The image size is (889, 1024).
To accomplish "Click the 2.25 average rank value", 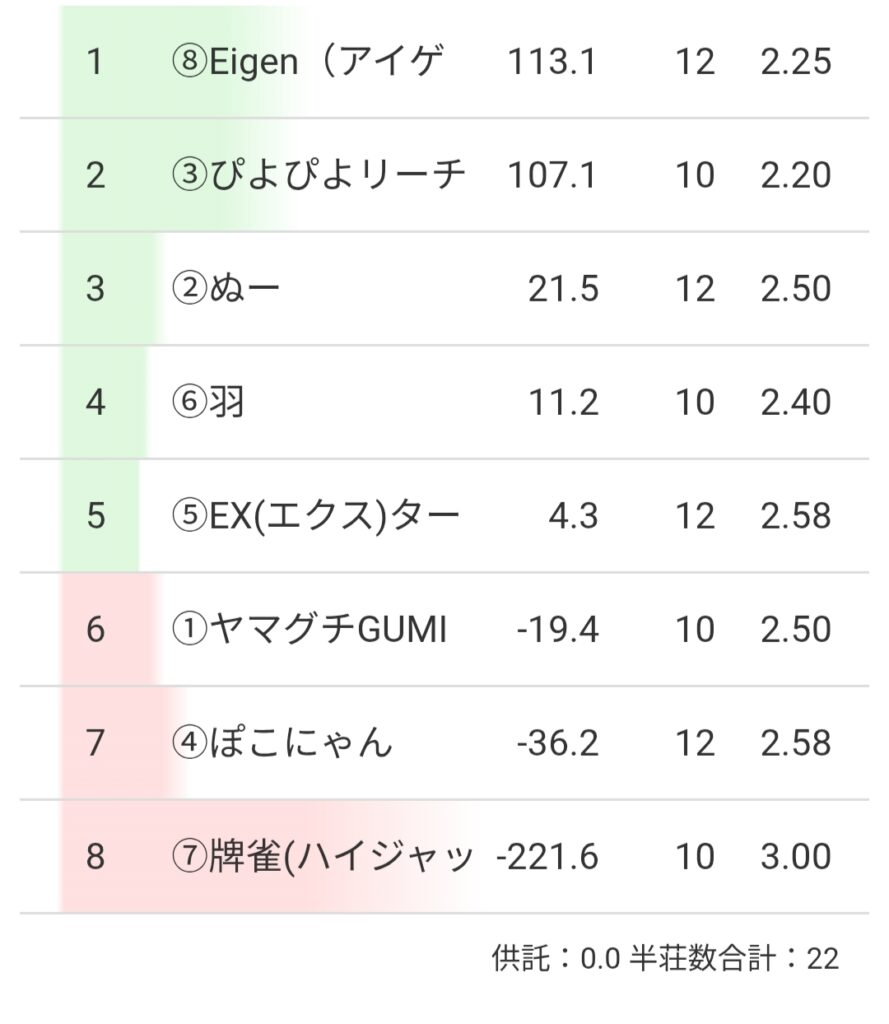I will 795,62.
